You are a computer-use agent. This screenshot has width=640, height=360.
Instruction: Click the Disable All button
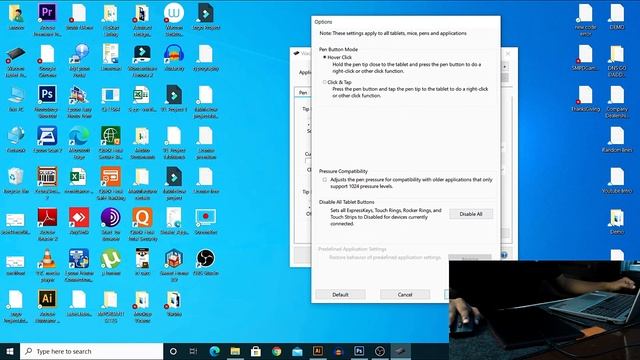[x=471, y=214]
